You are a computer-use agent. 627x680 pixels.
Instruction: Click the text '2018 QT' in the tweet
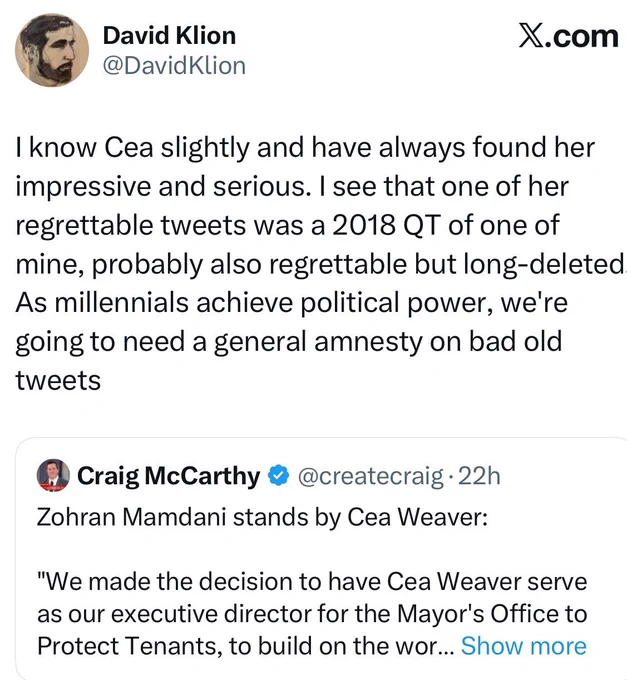[388, 225]
